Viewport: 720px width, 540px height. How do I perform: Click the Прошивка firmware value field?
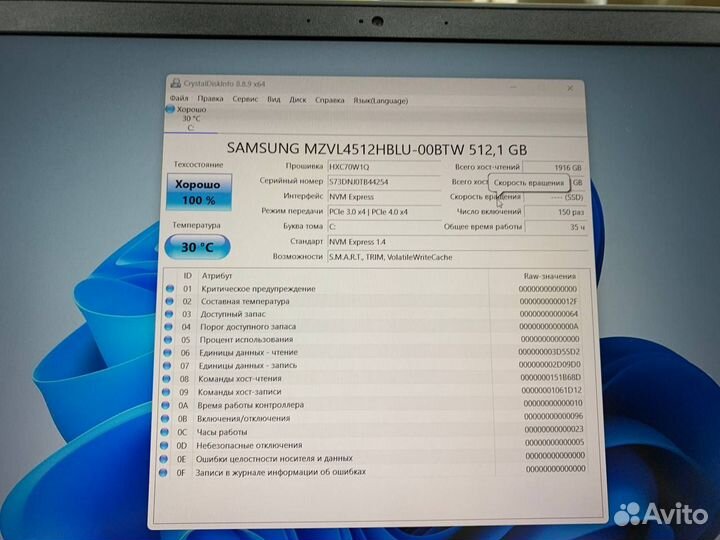[x=384, y=166]
